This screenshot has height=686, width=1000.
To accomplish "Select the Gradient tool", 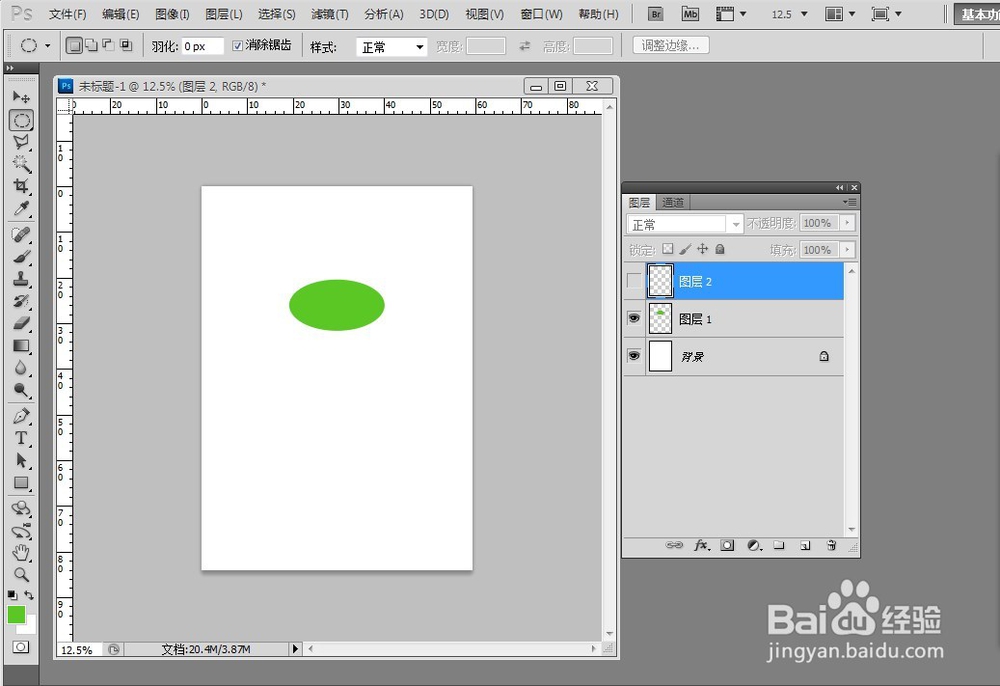I will pos(21,346).
